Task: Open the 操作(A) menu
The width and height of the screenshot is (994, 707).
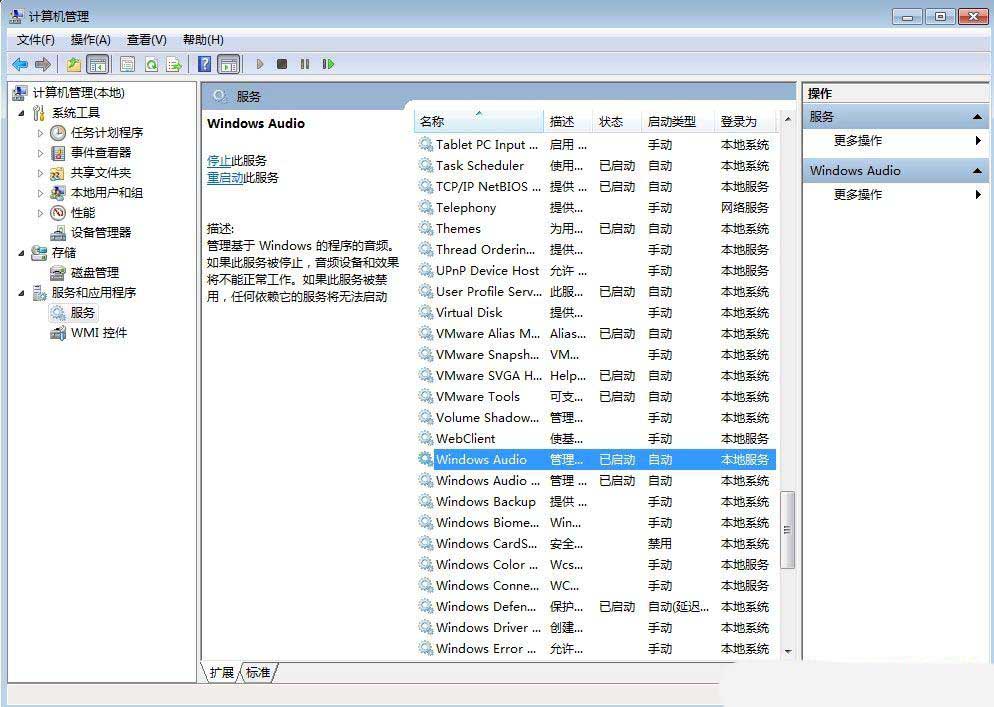Action: tap(91, 40)
